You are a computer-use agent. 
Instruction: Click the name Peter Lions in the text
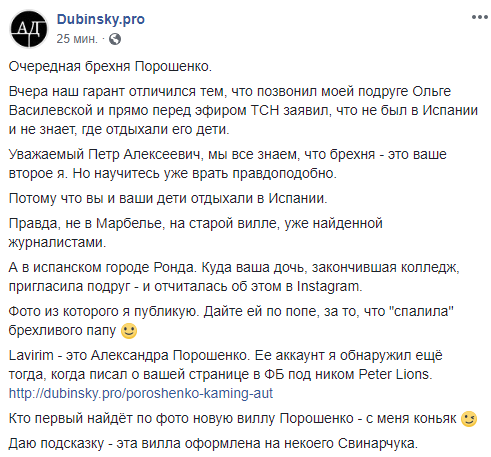pos(395,374)
